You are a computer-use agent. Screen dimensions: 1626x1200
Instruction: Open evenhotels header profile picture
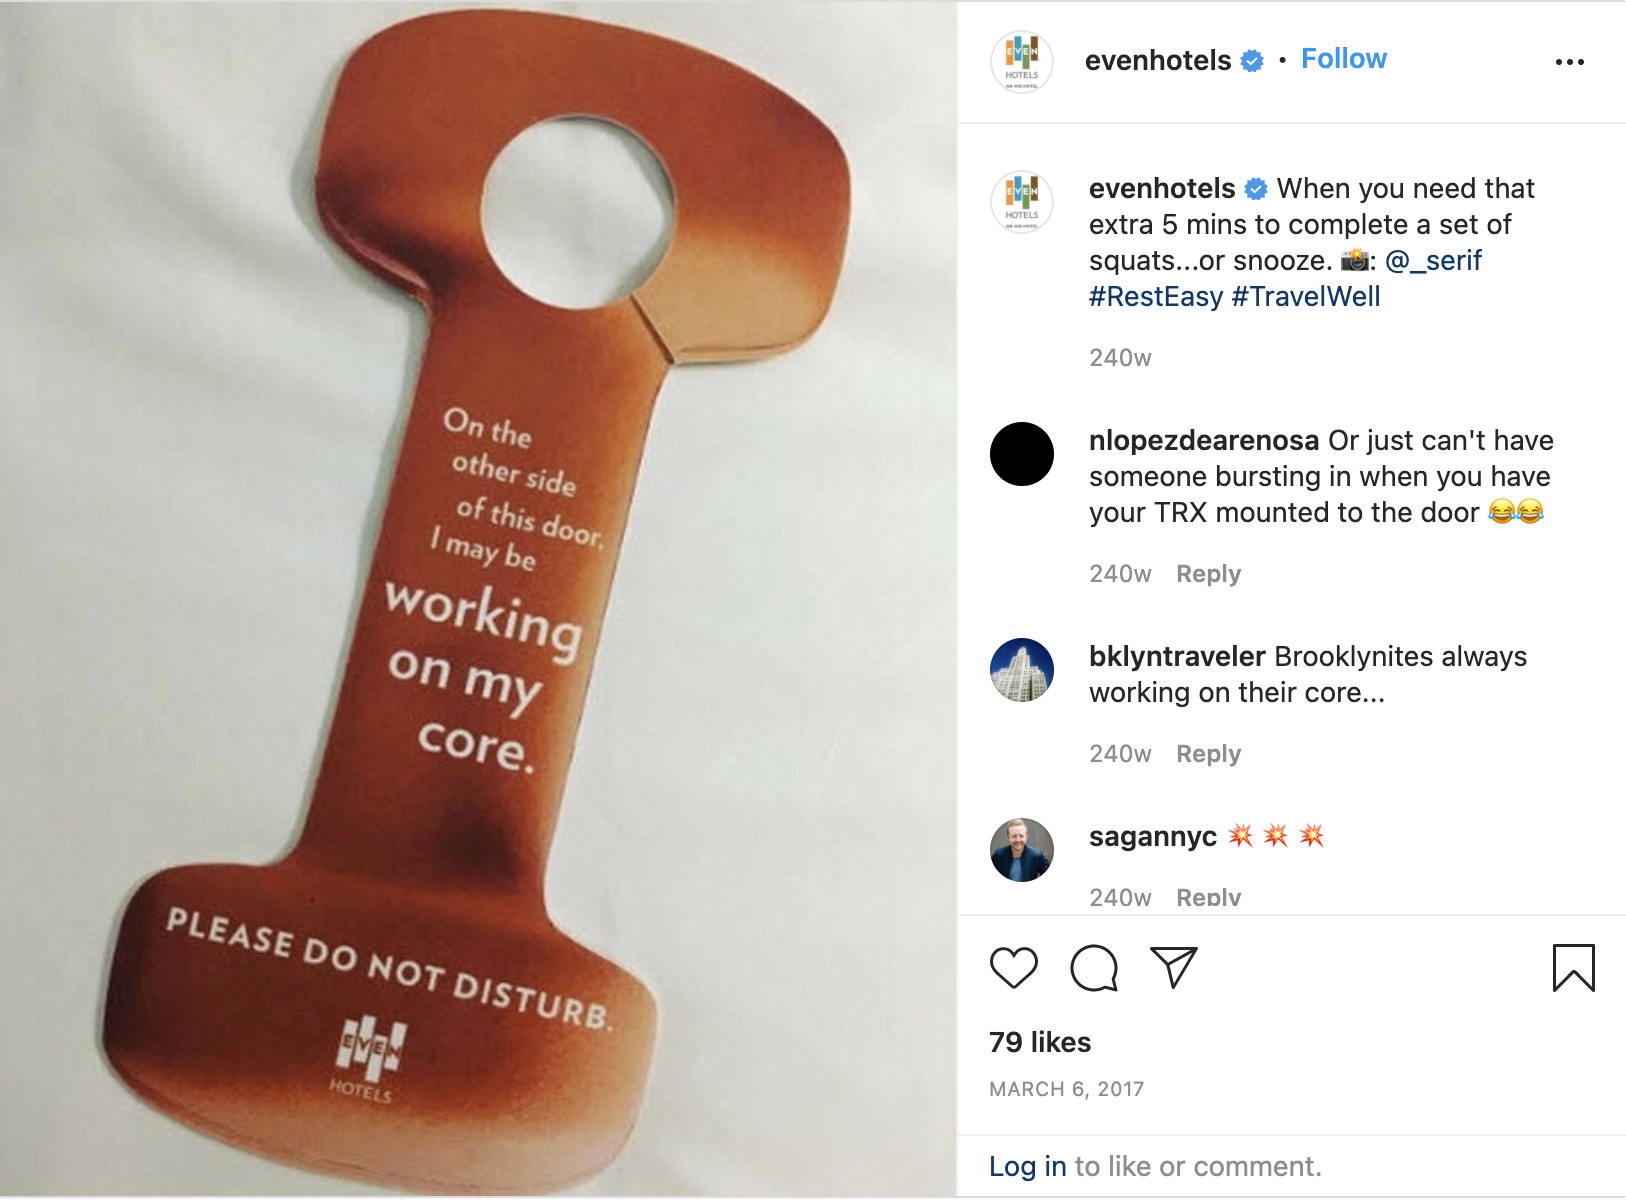pyautogui.click(x=1022, y=61)
